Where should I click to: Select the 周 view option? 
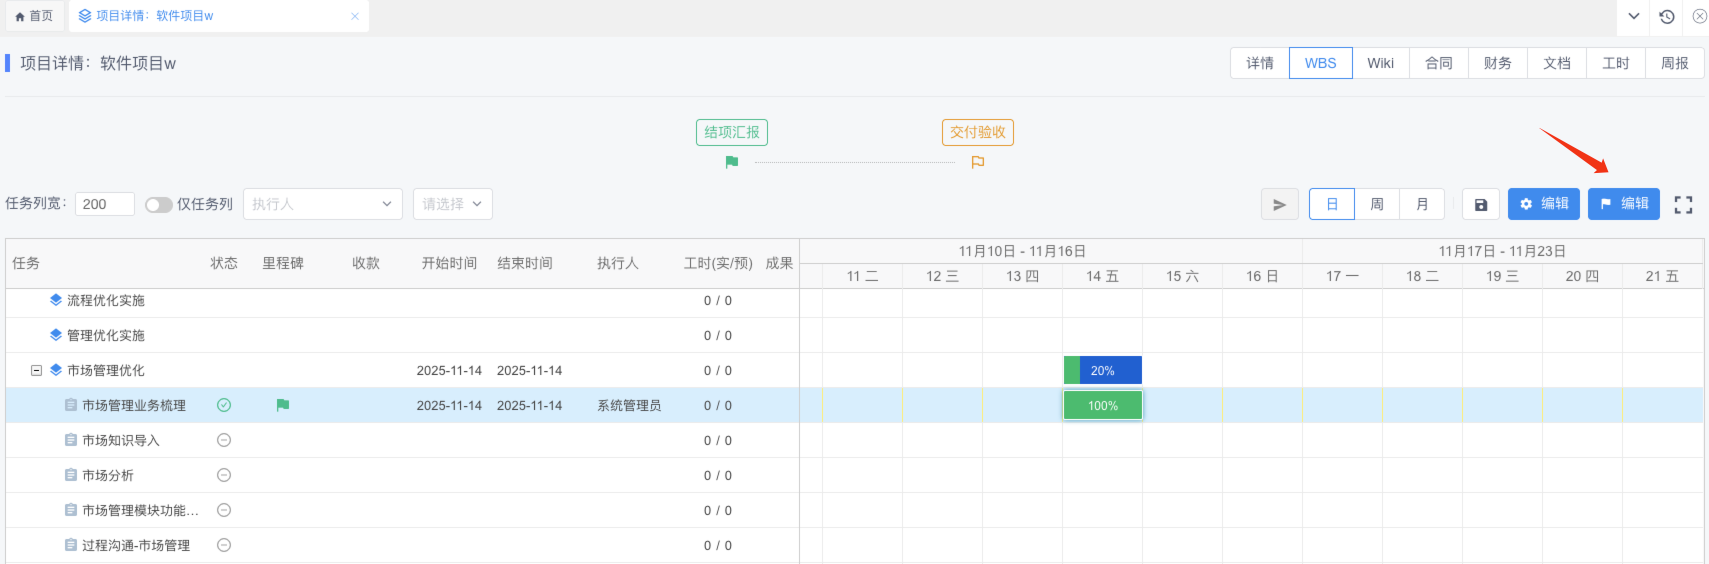coord(1377,204)
